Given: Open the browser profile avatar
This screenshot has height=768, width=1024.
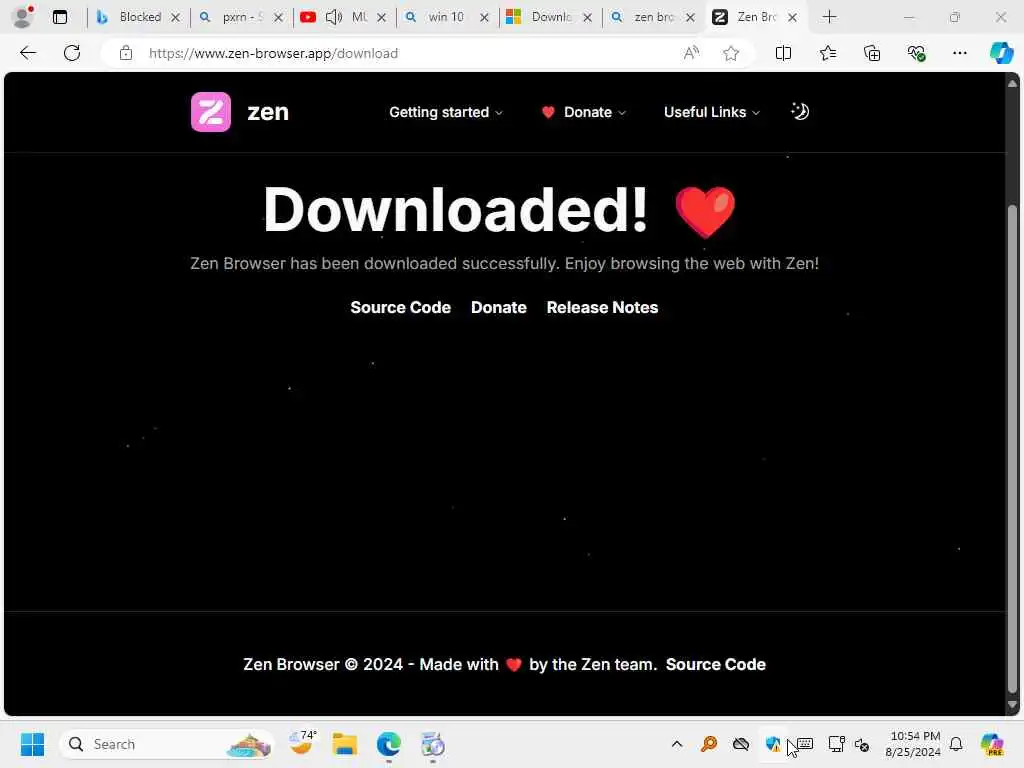Looking at the screenshot, I should pyautogui.click(x=23, y=17).
